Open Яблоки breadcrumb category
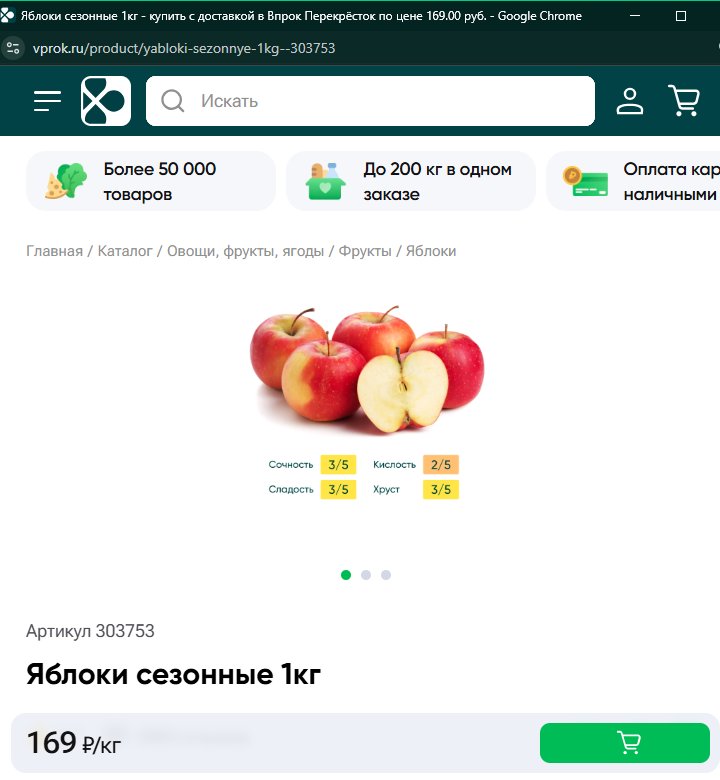The width and height of the screenshot is (720, 780). coord(431,251)
